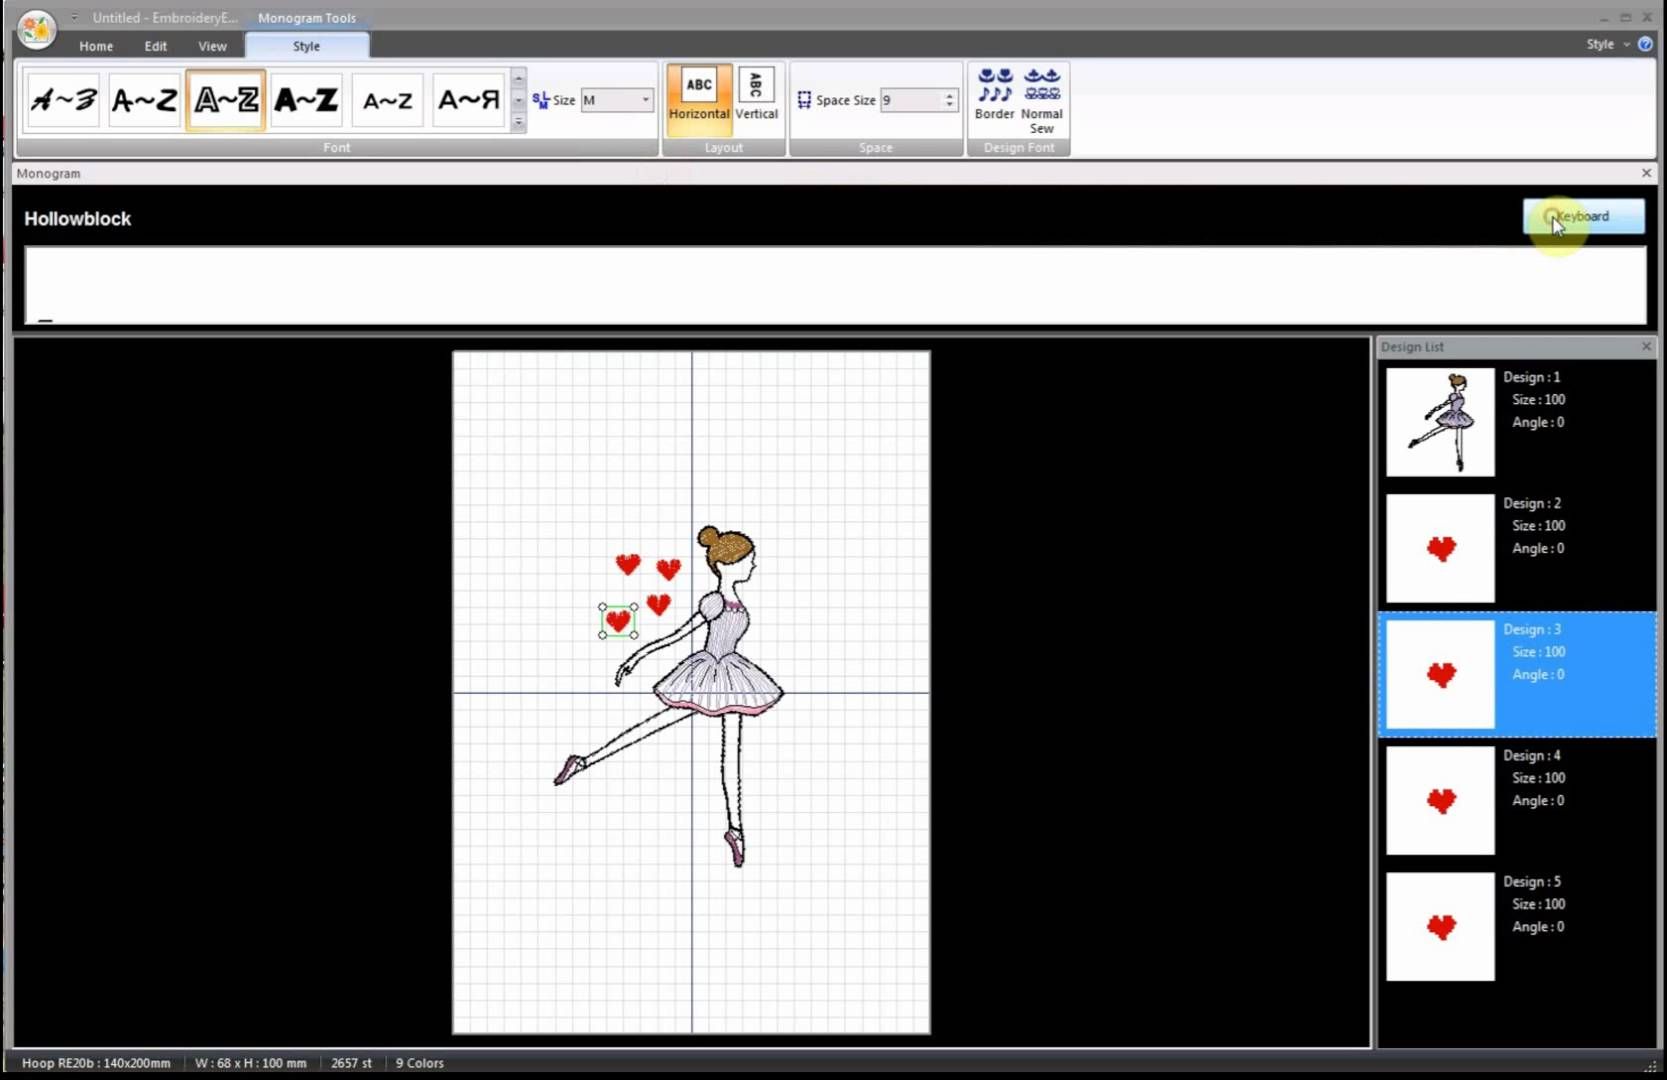Select the Design 1 ballerina thumbnail

tap(1440, 422)
